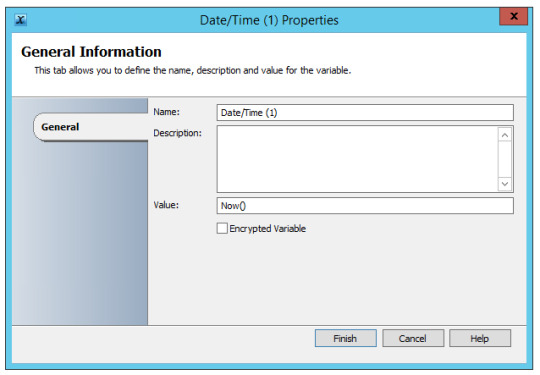This screenshot has height=375, width=540.
Task: Click the dialog title Date/Time (1) Properties
Action: 269,20
